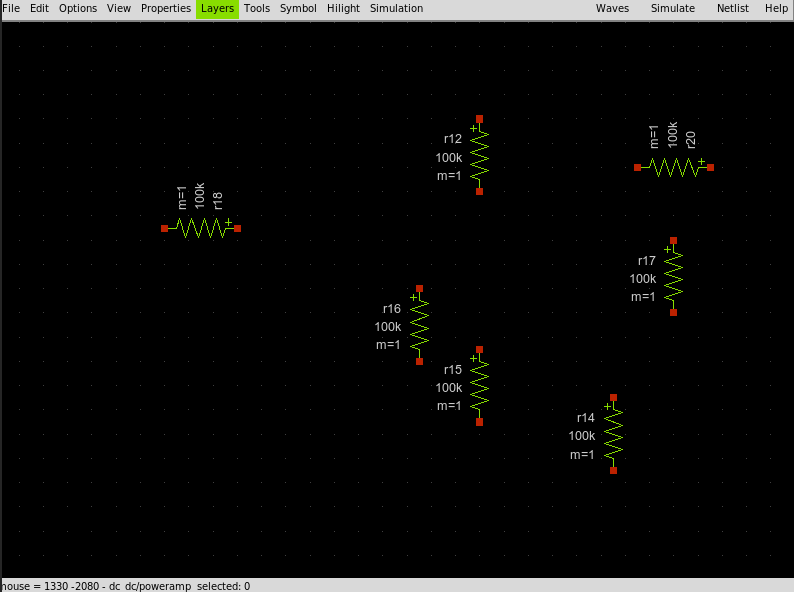Viewport: 794px width, 592px height.
Task: Expand the Properties menu
Action: (166, 8)
